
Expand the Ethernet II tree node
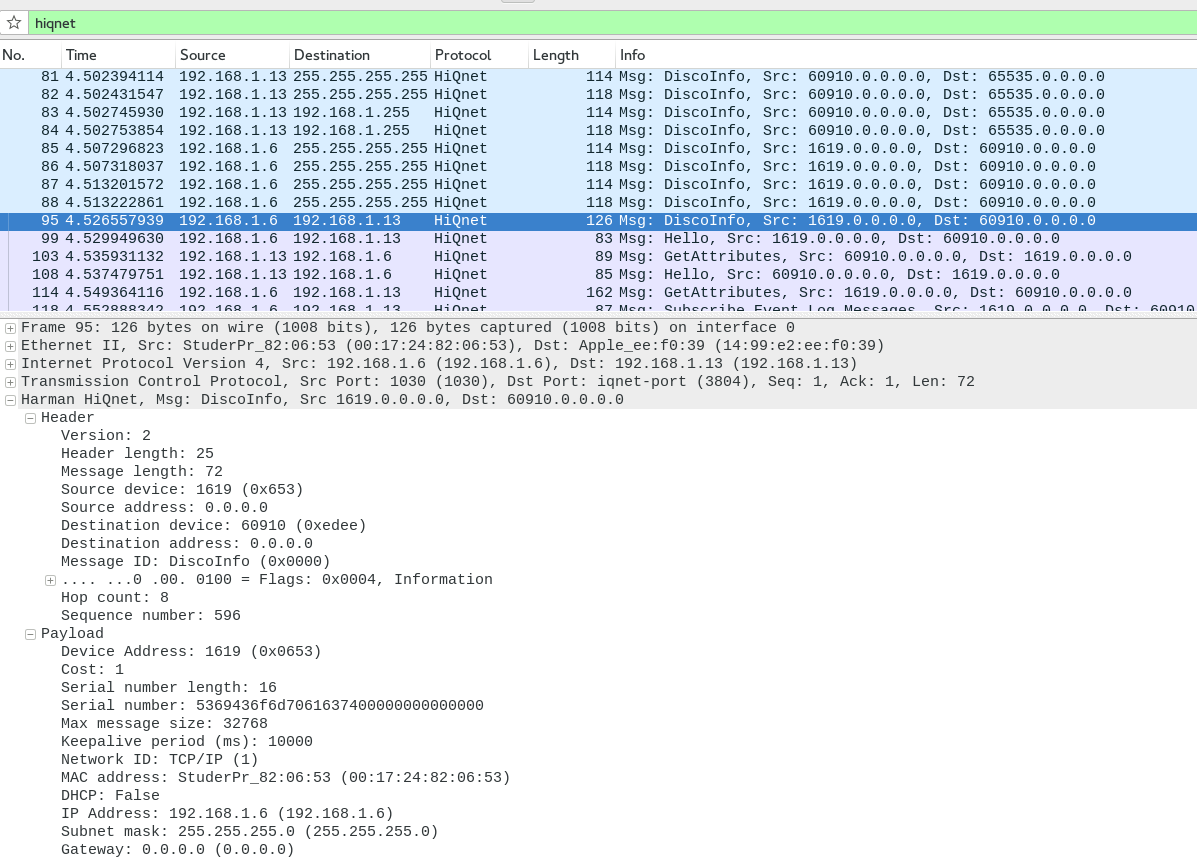click(x=10, y=346)
